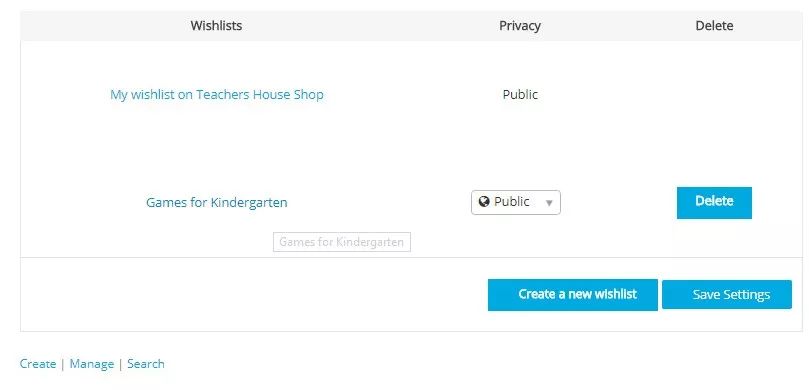The height and width of the screenshot is (390, 809).
Task: Expand the Public privacy dropdown arrow
Action: point(549,203)
